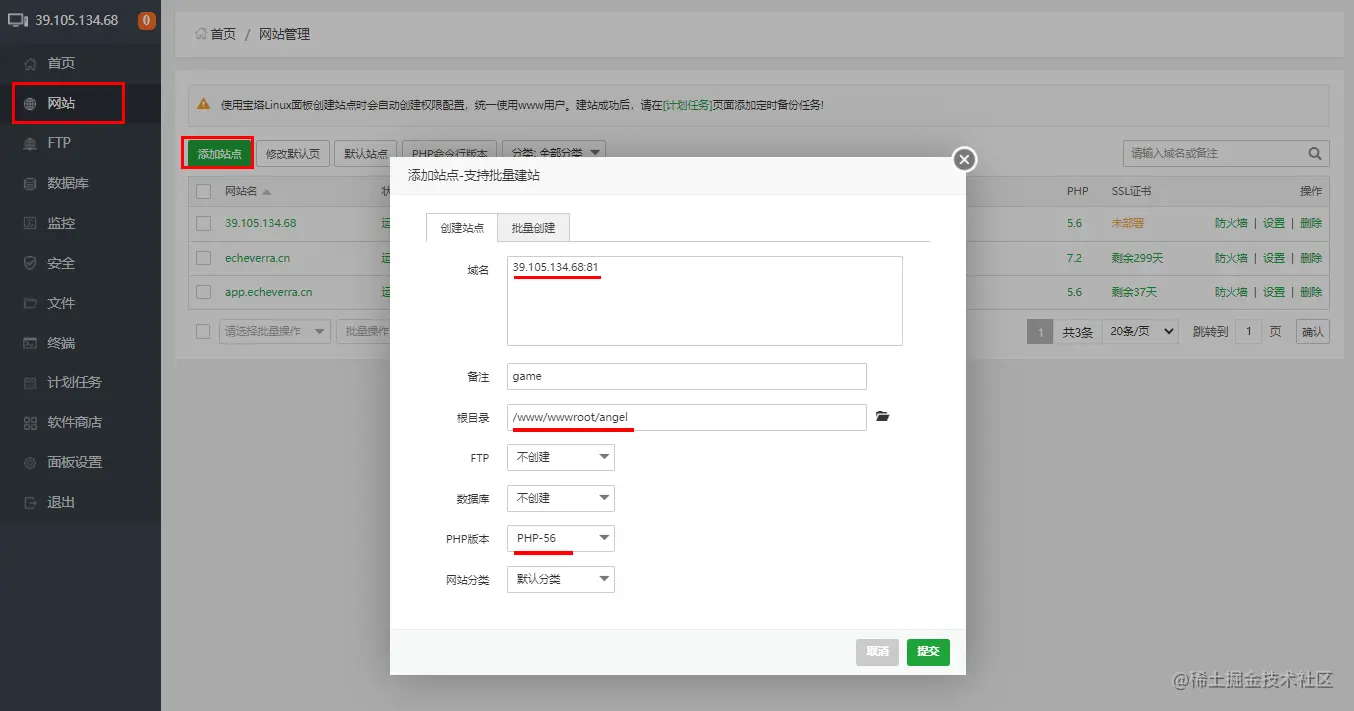The height and width of the screenshot is (711, 1354).
Task: Switch to the 创建站点 tab
Action: click(x=462, y=228)
